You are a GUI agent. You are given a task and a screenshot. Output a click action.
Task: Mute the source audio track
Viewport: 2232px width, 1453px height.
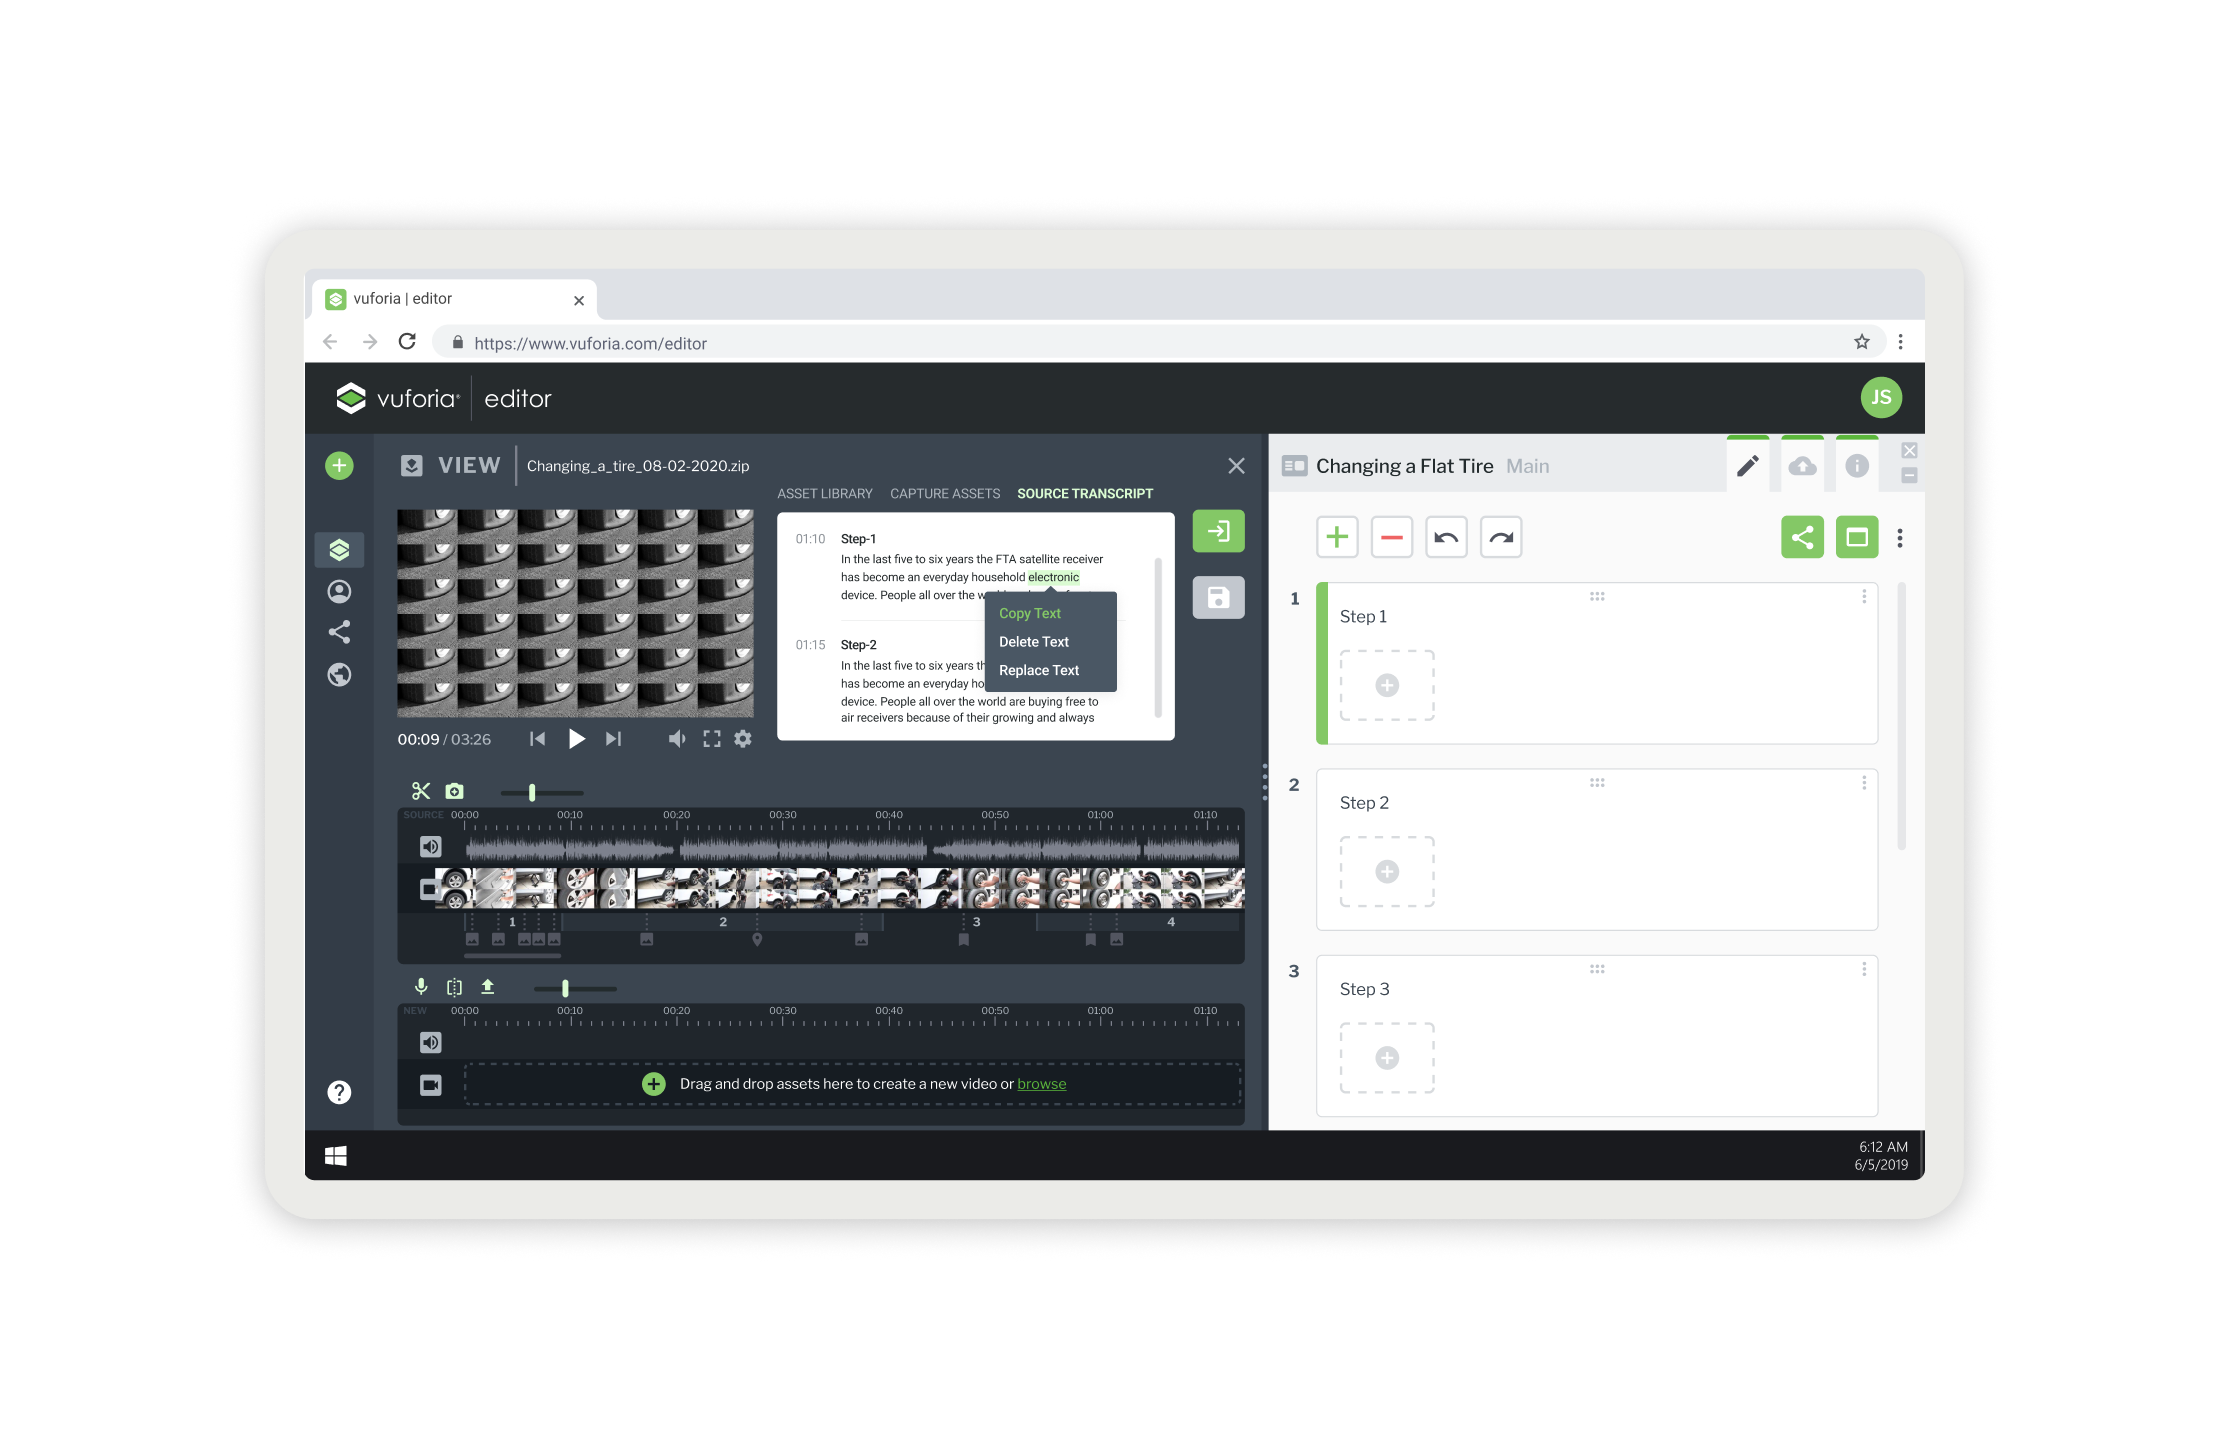[x=430, y=847]
